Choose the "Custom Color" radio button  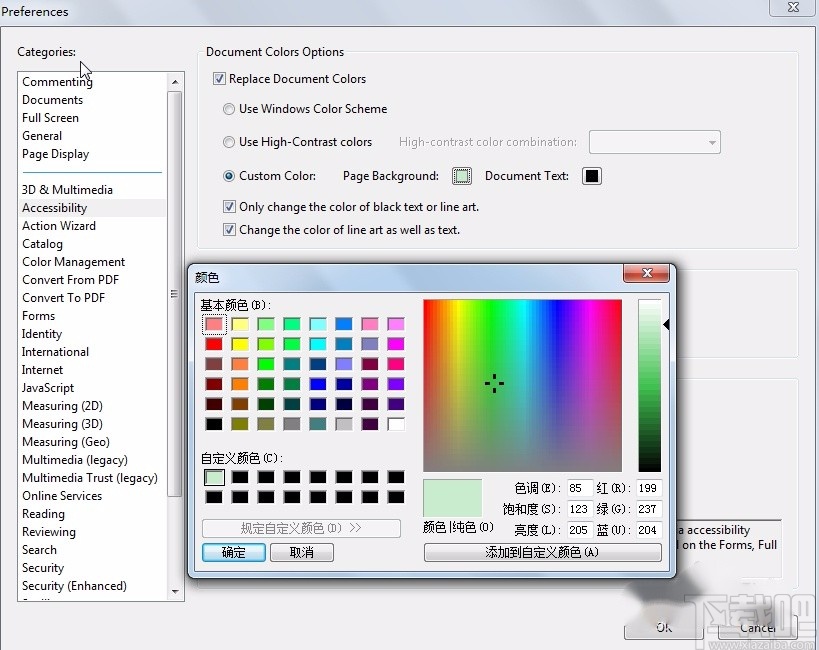coord(228,175)
